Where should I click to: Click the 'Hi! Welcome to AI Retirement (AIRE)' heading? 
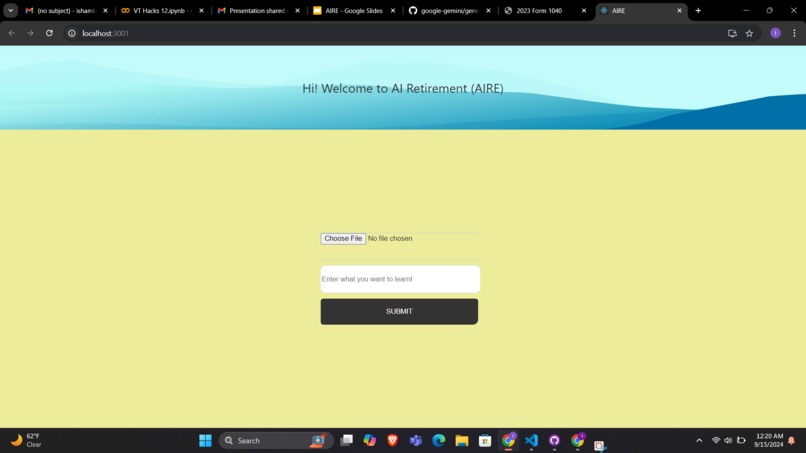[403, 88]
